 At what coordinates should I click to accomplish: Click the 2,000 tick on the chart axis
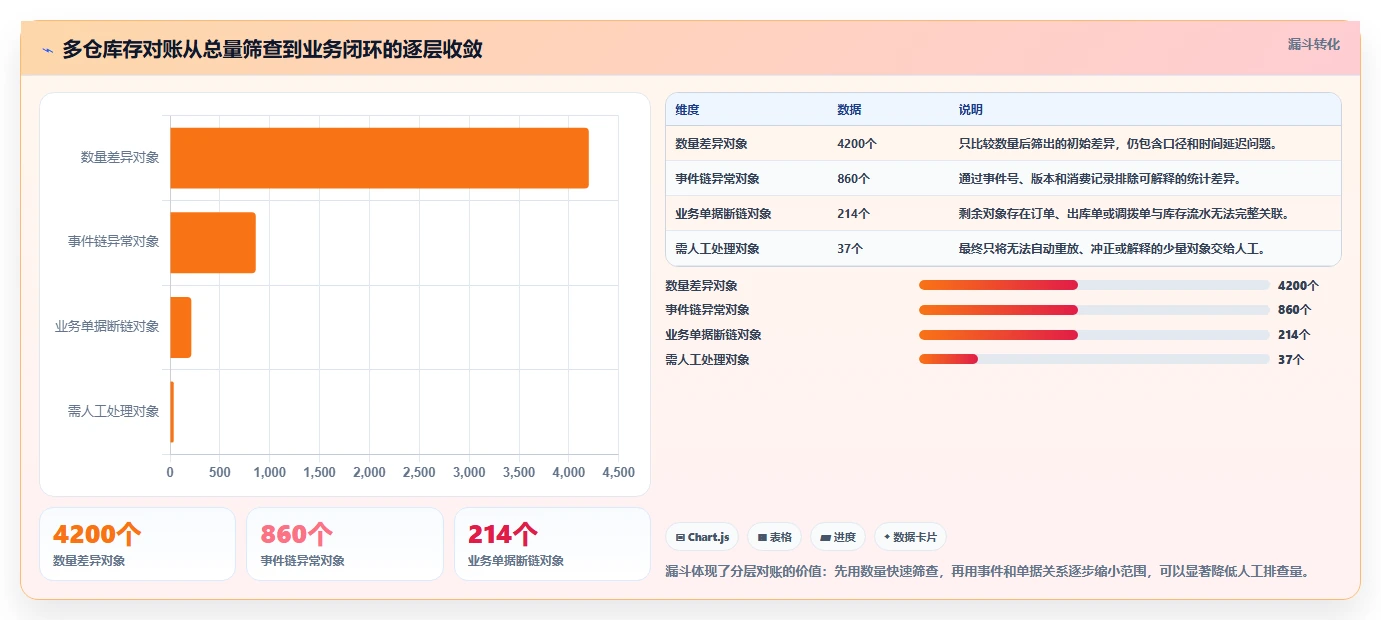click(369, 472)
